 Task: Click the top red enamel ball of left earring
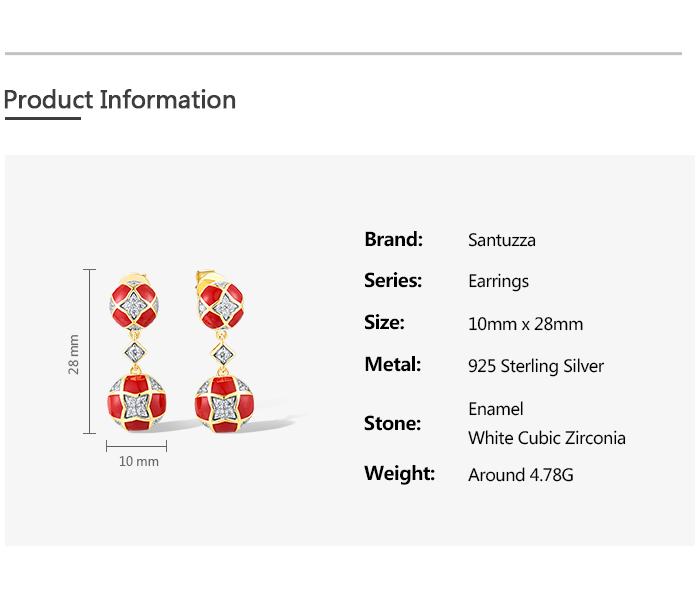[x=135, y=305]
